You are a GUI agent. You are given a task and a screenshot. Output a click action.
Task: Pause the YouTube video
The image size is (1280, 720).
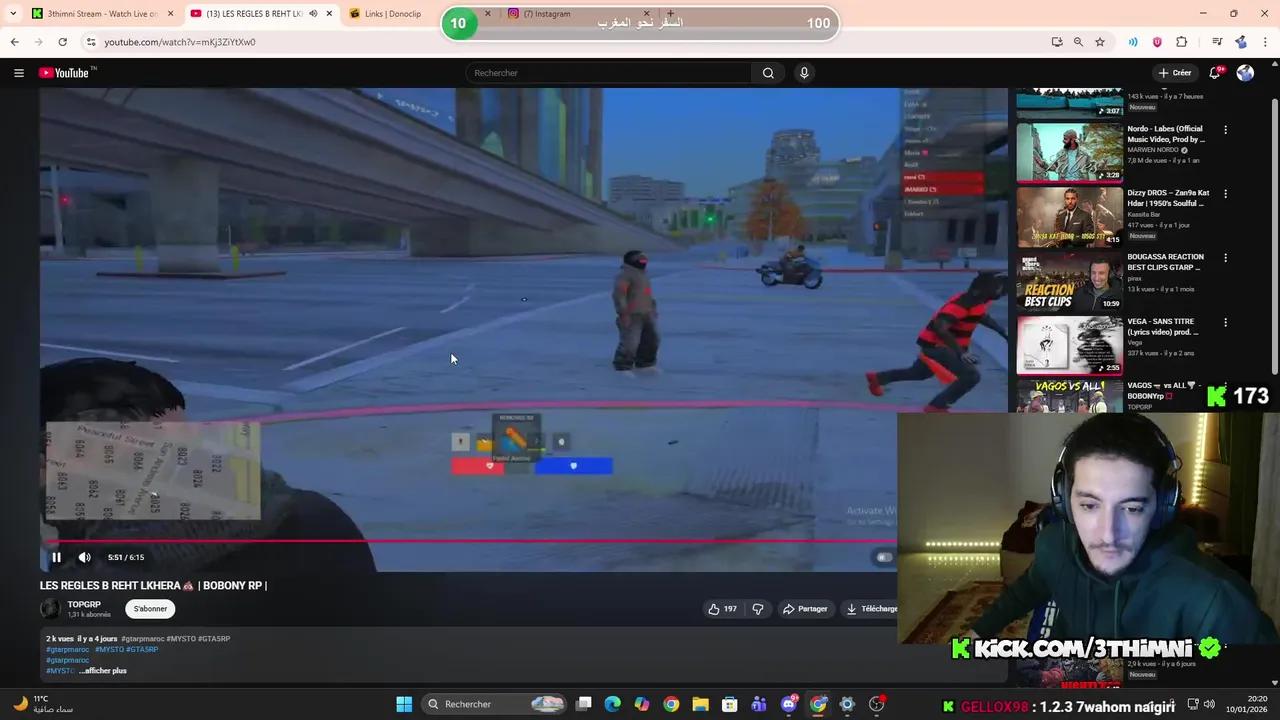tap(56, 557)
